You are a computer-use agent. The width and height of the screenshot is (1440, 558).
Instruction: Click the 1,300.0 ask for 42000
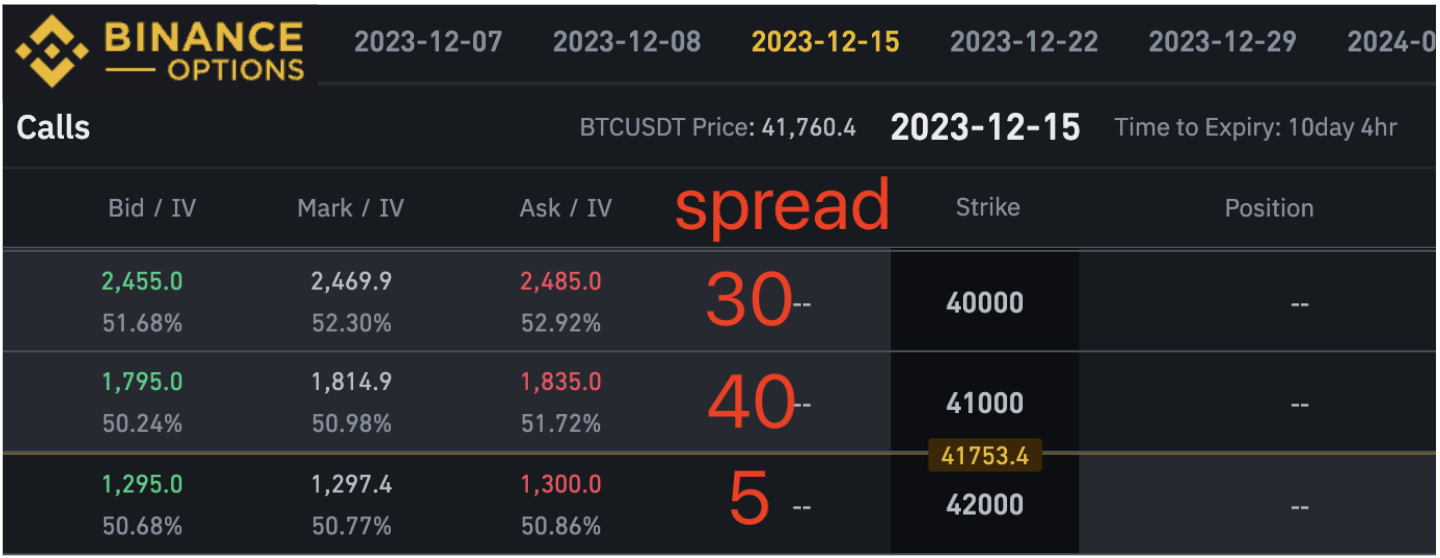click(x=560, y=485)
